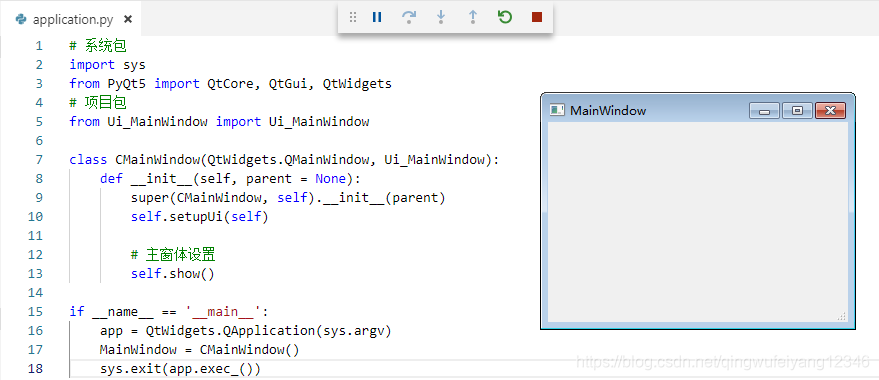Click the MainWindow title text

click(x=608, y=111)
